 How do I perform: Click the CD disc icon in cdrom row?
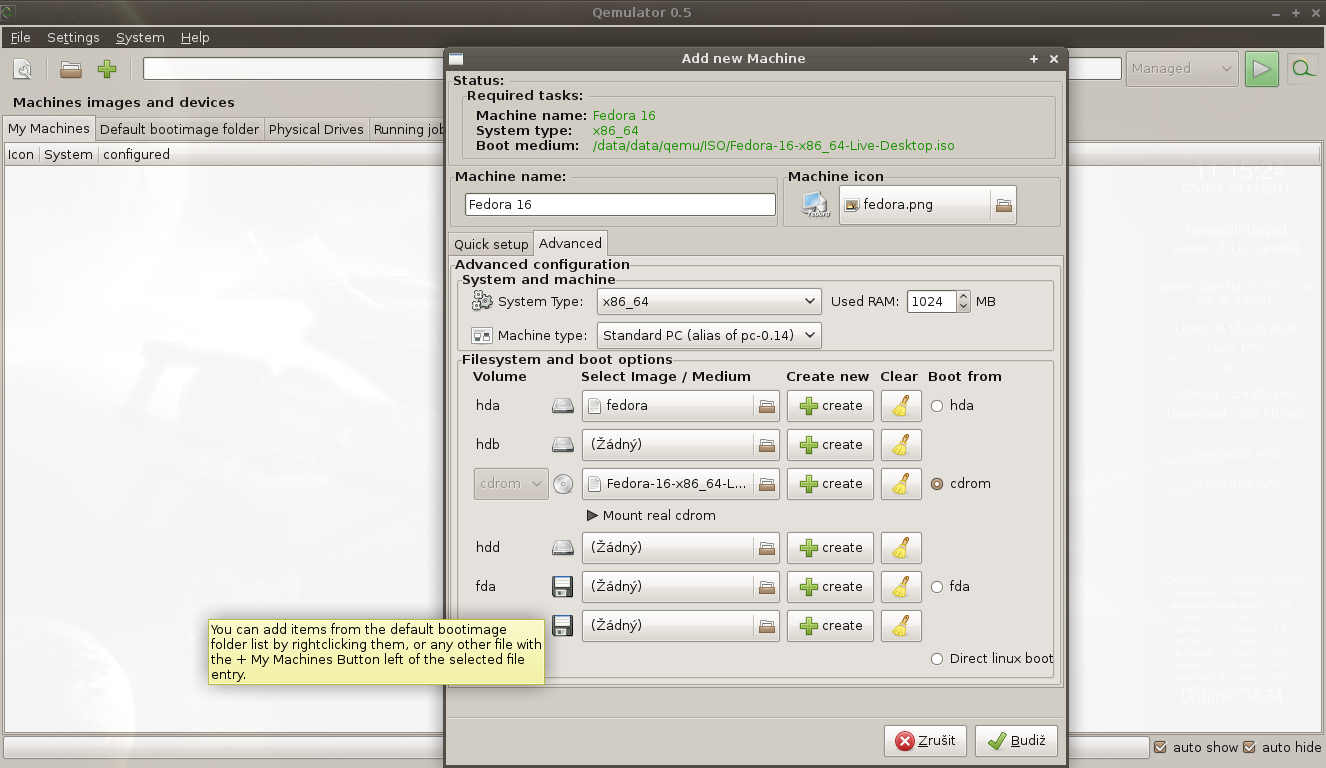(x=564, y=484)
